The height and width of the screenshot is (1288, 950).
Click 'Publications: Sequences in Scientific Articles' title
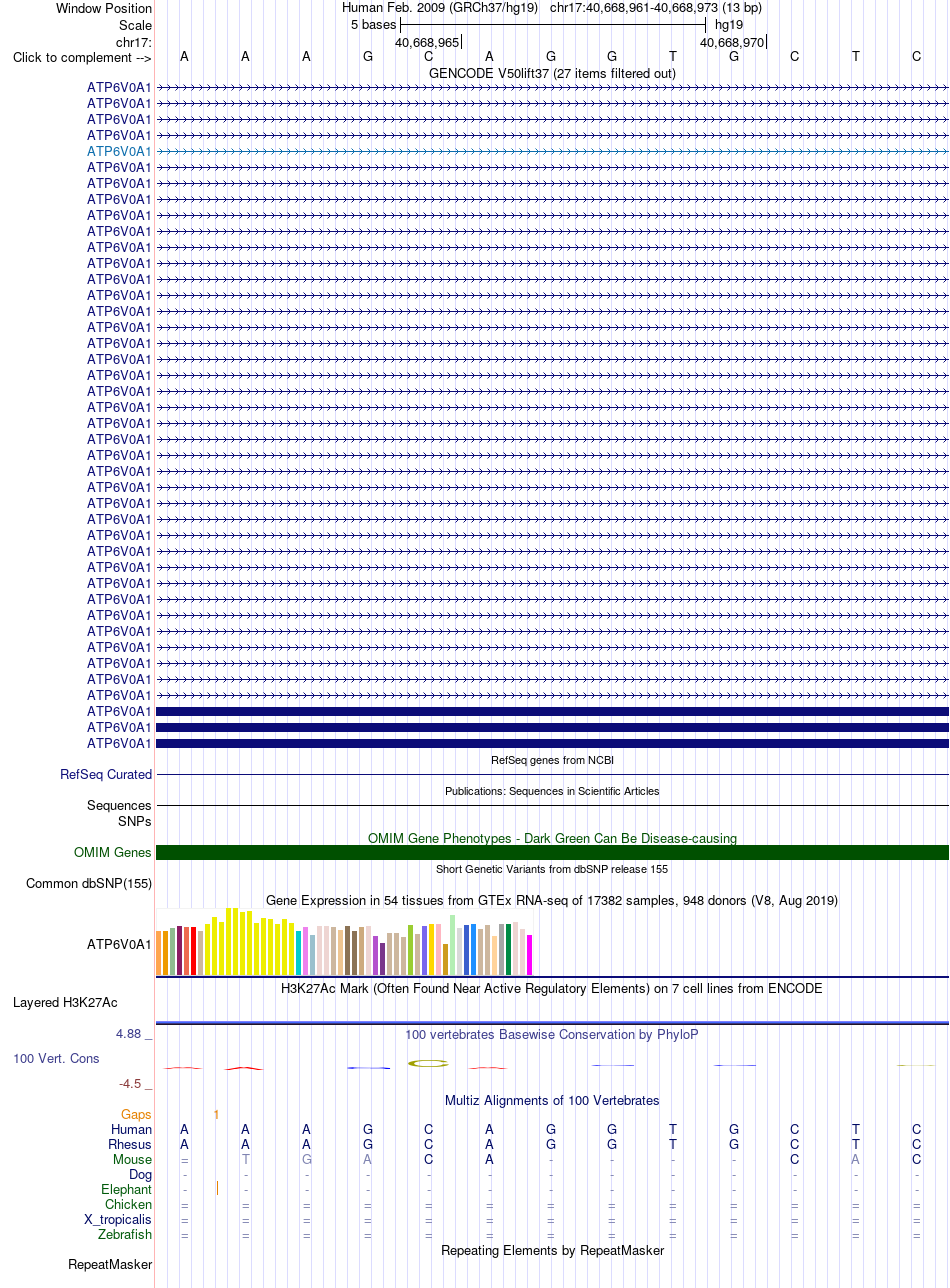(552, 791)
